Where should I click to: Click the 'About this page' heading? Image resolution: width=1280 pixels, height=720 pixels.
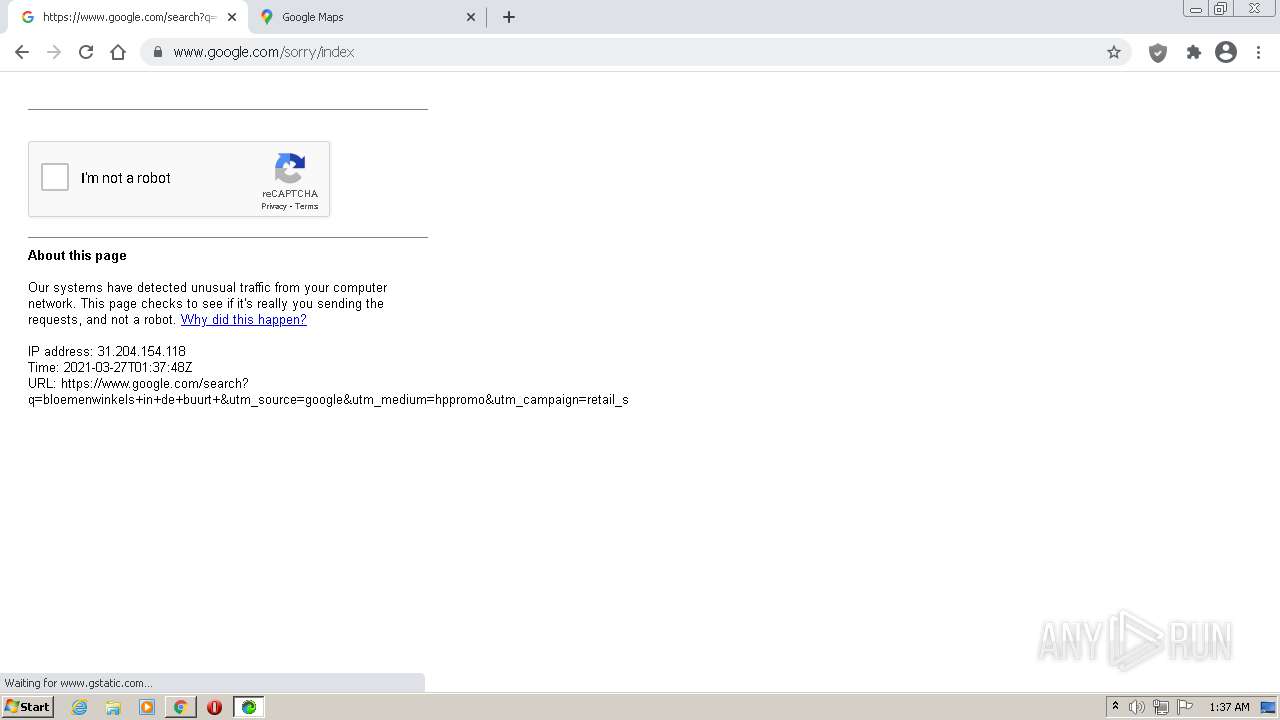point(77,255)
